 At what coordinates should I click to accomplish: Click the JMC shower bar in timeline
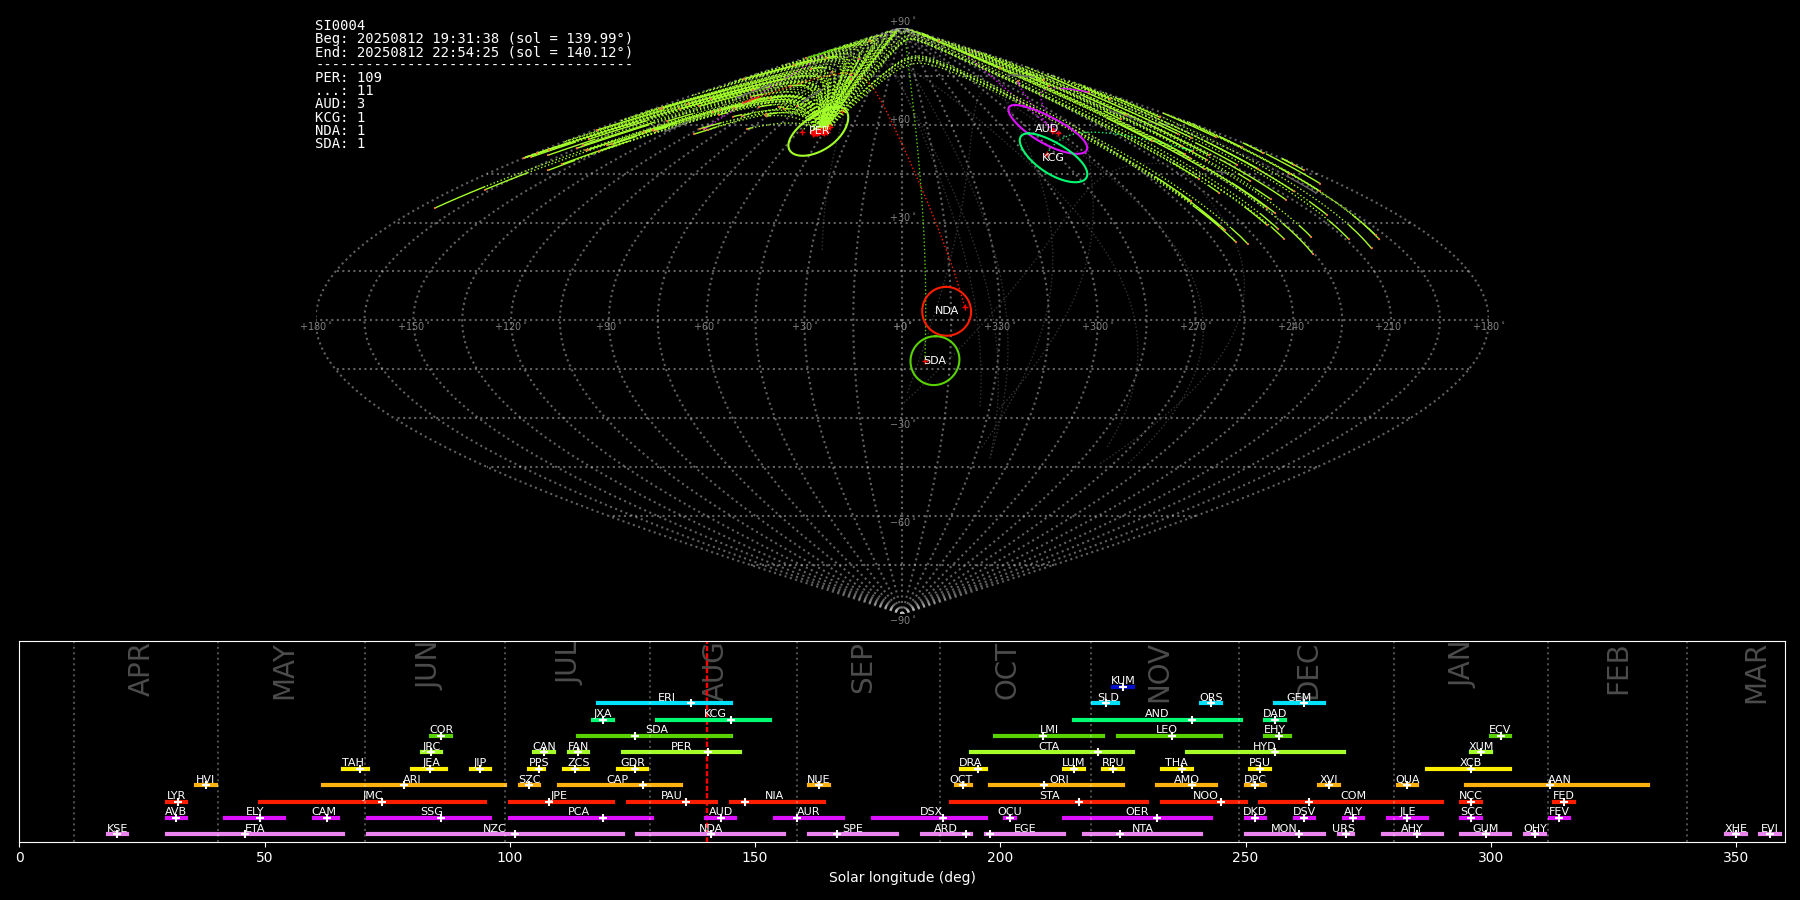pos(373,801)
